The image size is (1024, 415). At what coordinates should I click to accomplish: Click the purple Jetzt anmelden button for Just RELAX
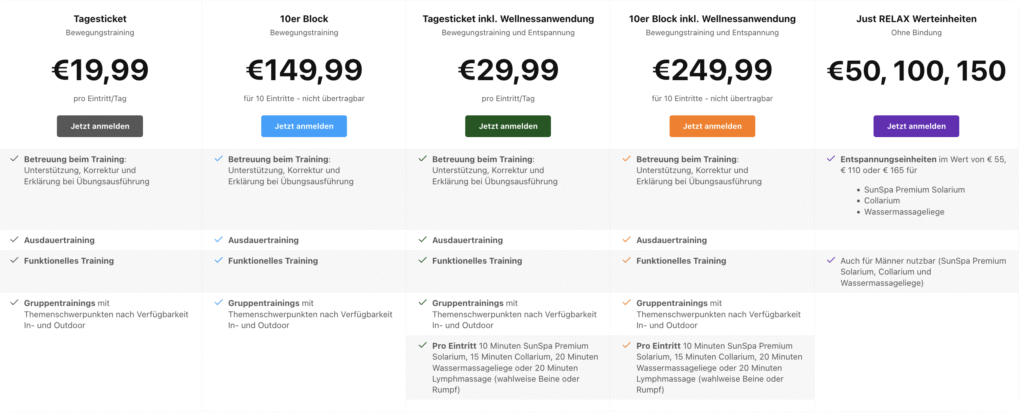pos(916,126)
